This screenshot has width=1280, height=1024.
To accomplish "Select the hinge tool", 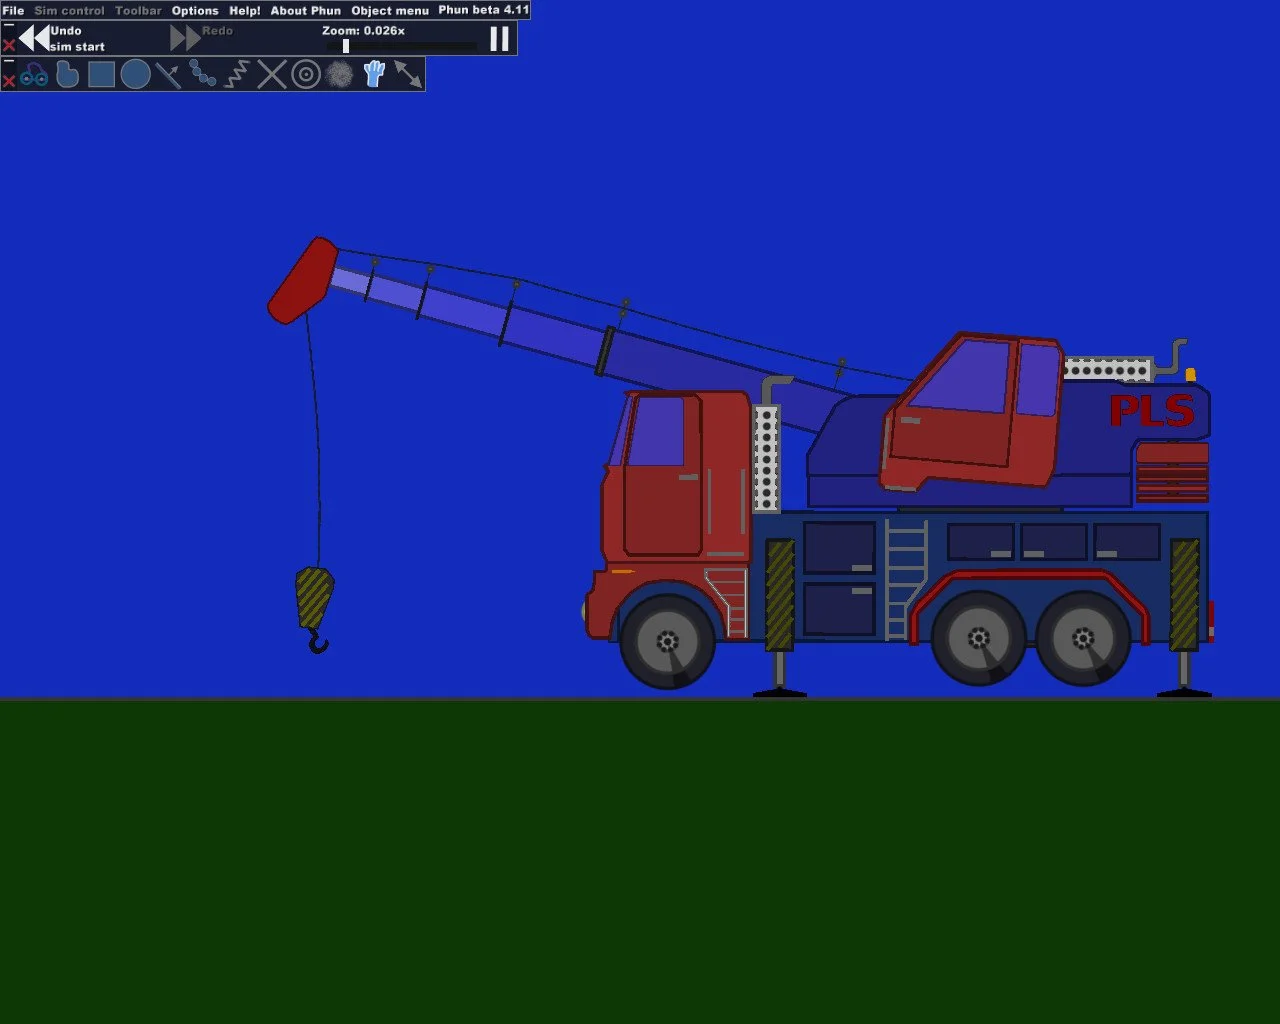I will point(305,75).
